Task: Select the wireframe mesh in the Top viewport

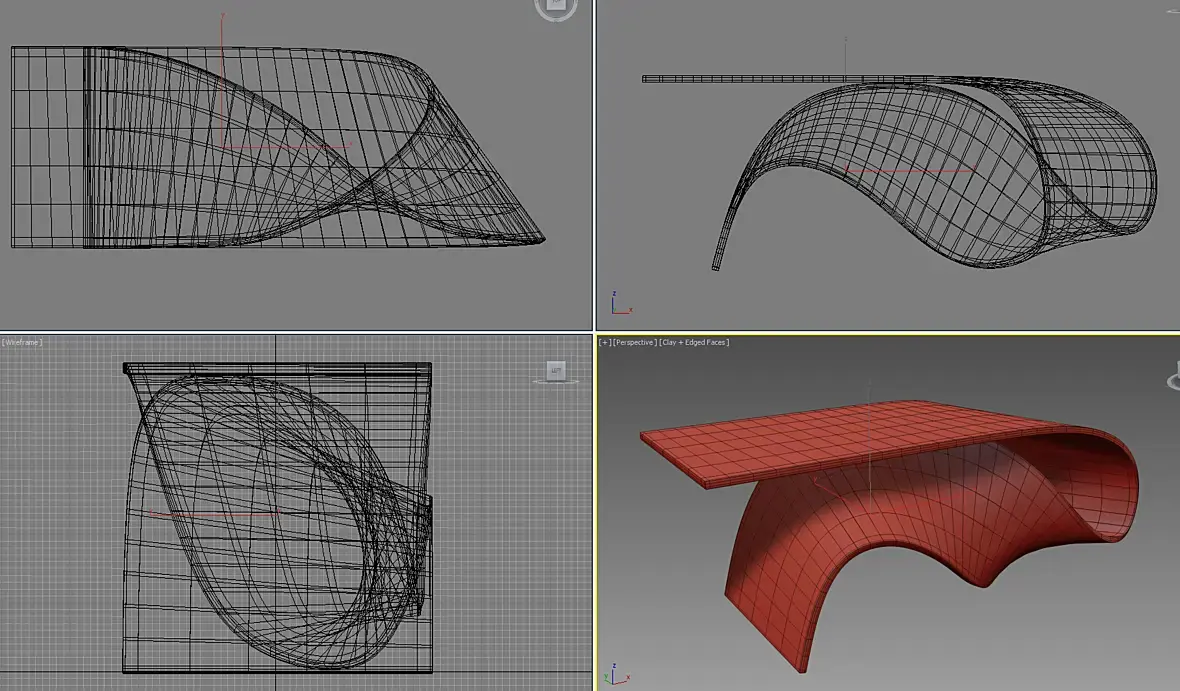Action: 278,147
